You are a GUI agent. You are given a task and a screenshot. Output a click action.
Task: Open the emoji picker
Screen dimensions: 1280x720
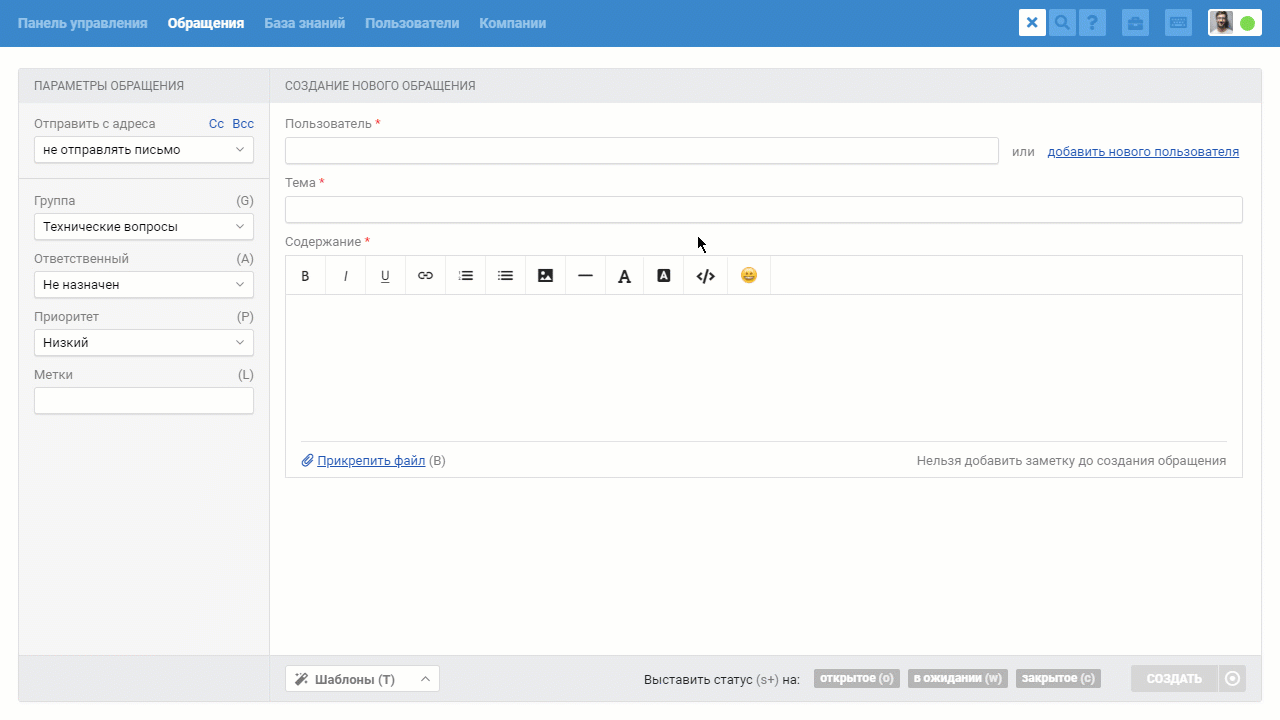pos(749,276)
